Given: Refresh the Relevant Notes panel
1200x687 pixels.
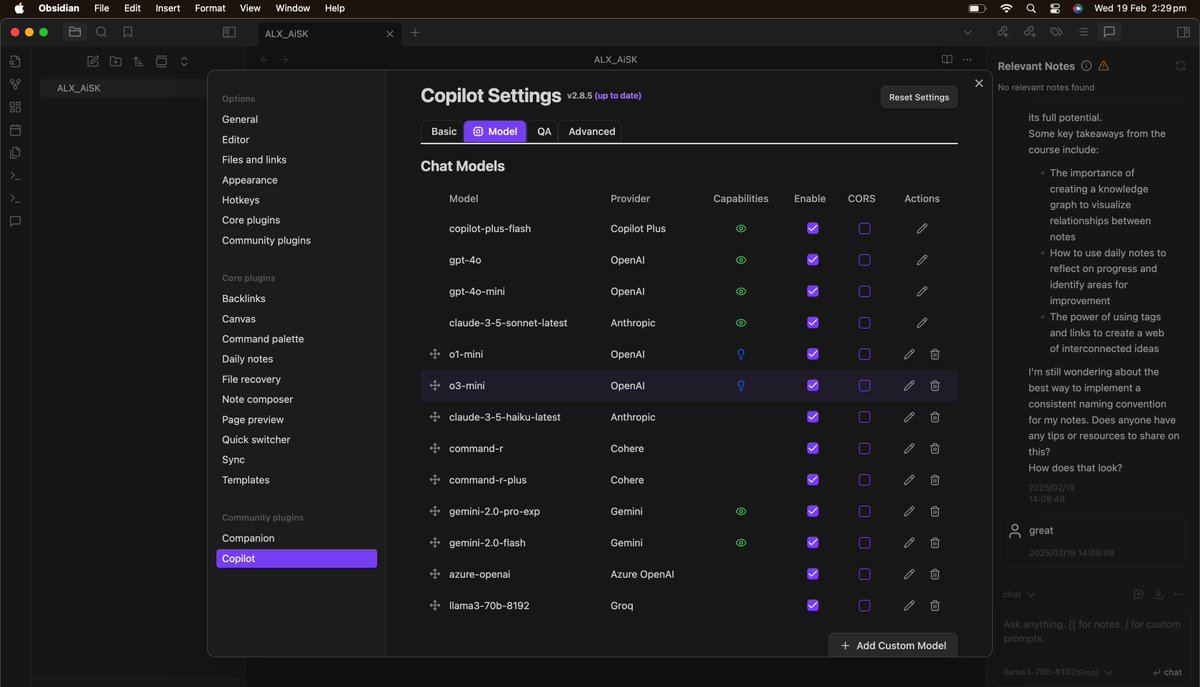Looking at the screenshot, I should (x=1180, y=66).
